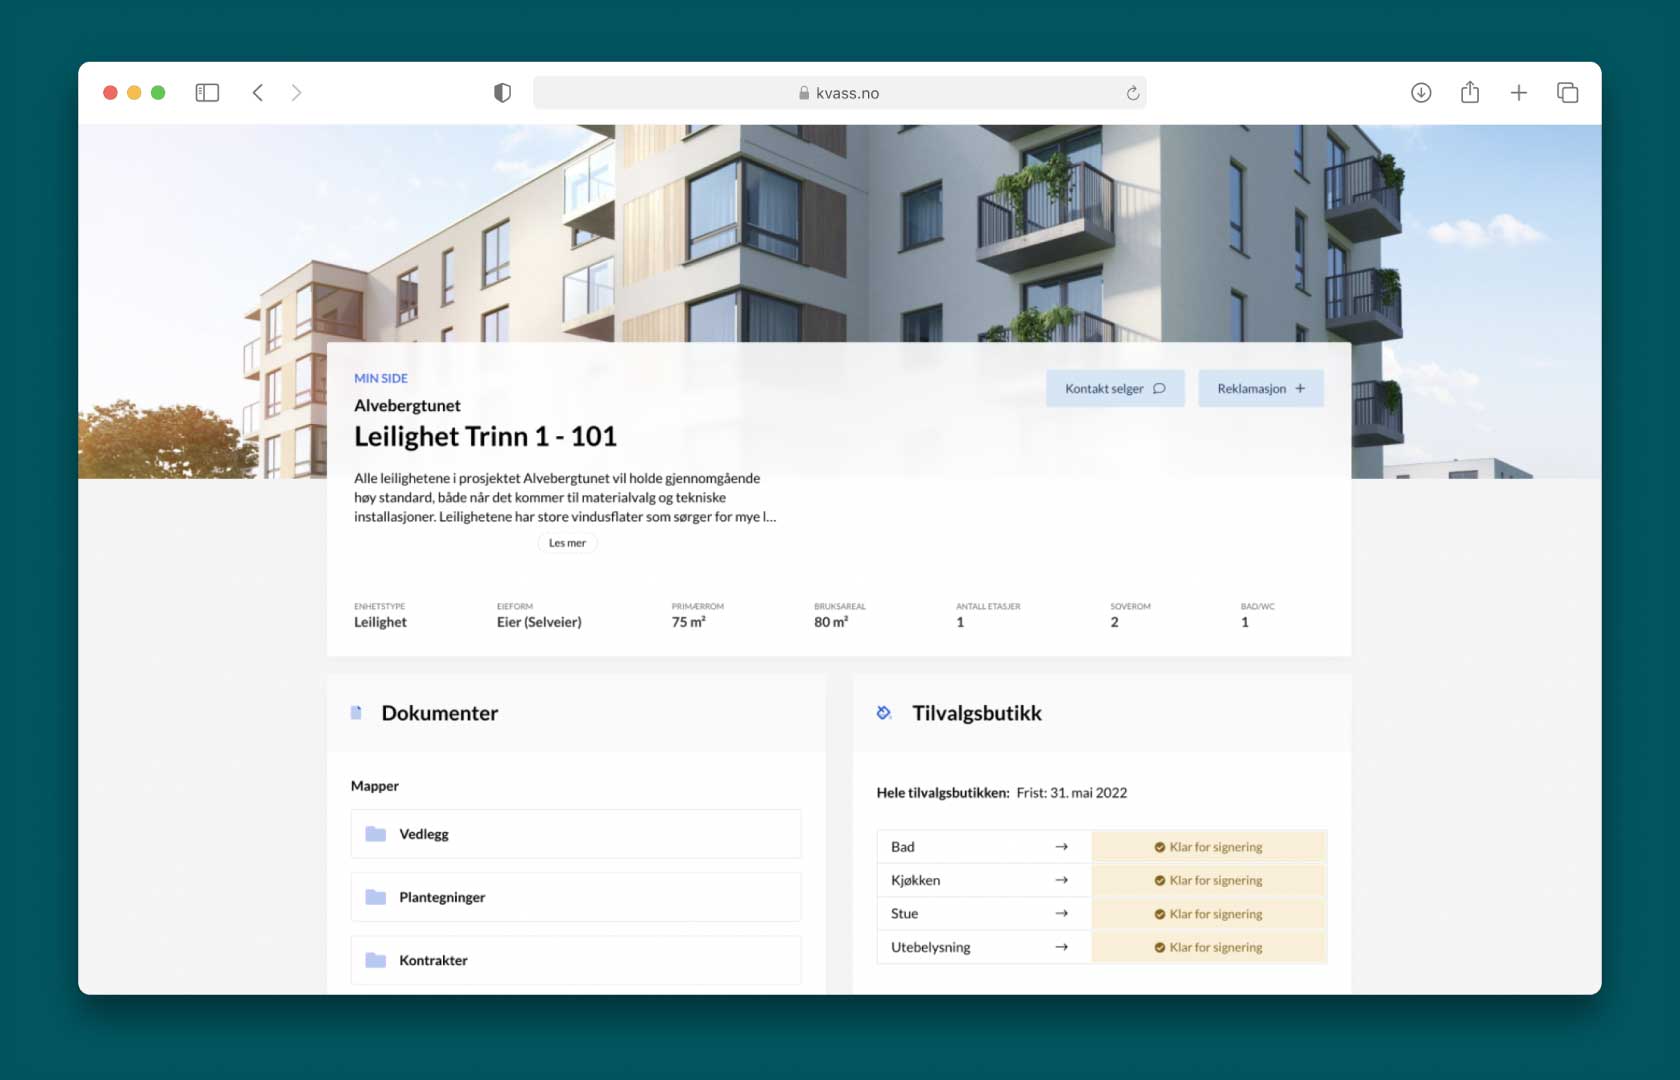Open the MIN SIDE link
This screenshot has height=1080, width=1680.
(381, 378)
